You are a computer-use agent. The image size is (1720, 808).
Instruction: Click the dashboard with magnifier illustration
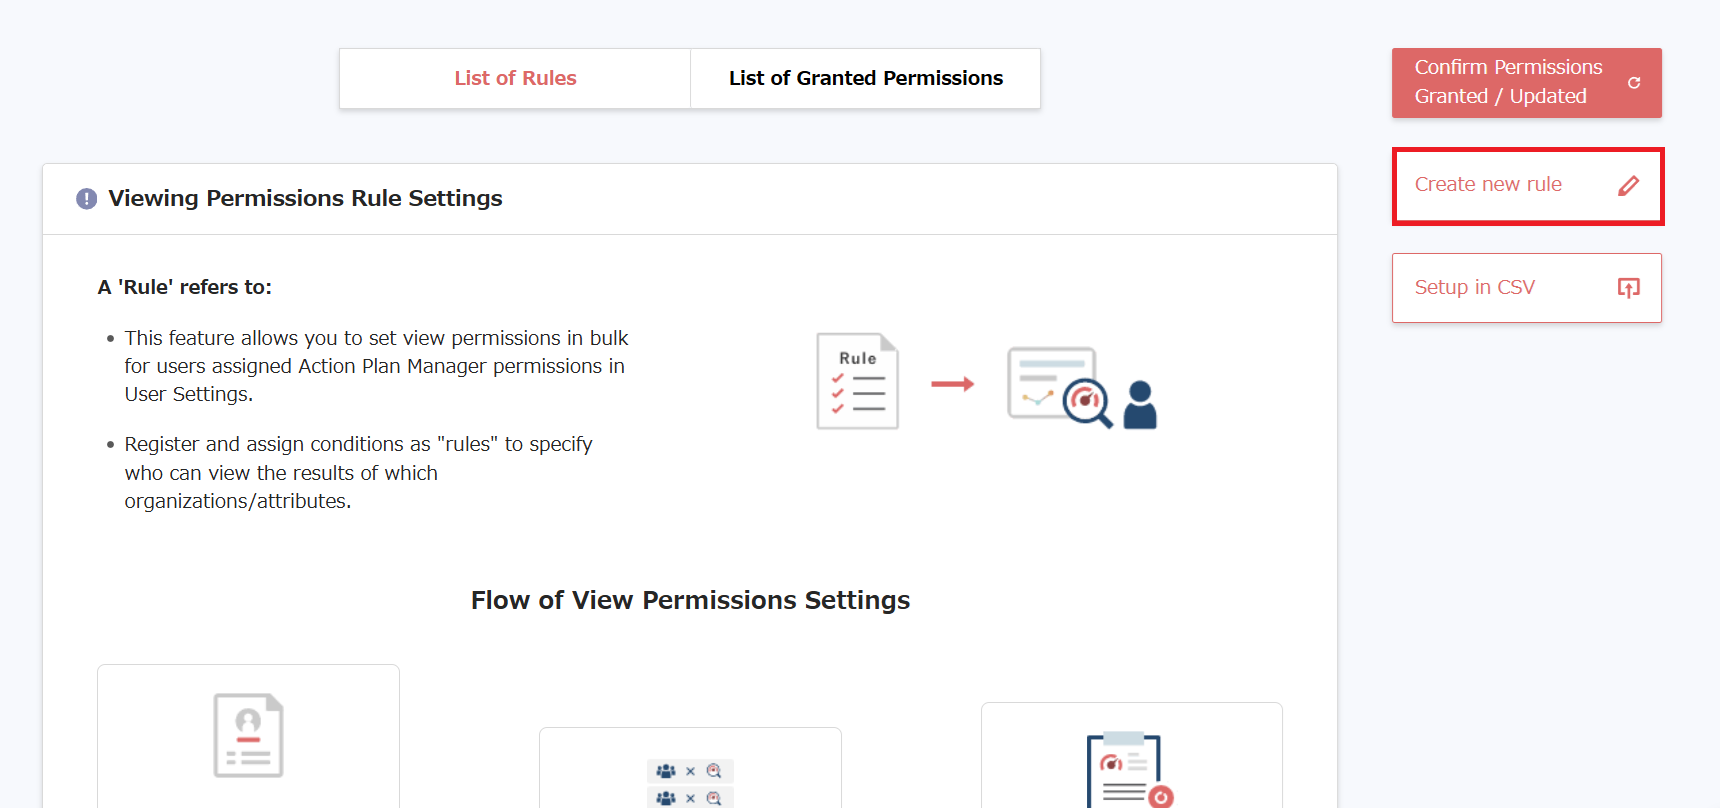click(1058, 386)
